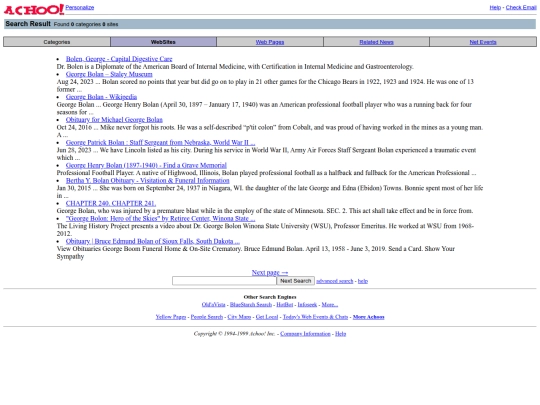Open the Related News tab
Viewport: 540px width, 405px height.
coord(376,42)
